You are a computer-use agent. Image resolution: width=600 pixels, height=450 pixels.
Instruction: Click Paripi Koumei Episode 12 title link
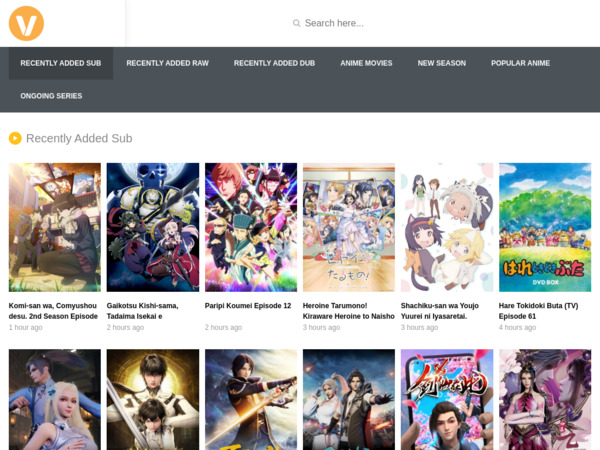pos(248,306)
